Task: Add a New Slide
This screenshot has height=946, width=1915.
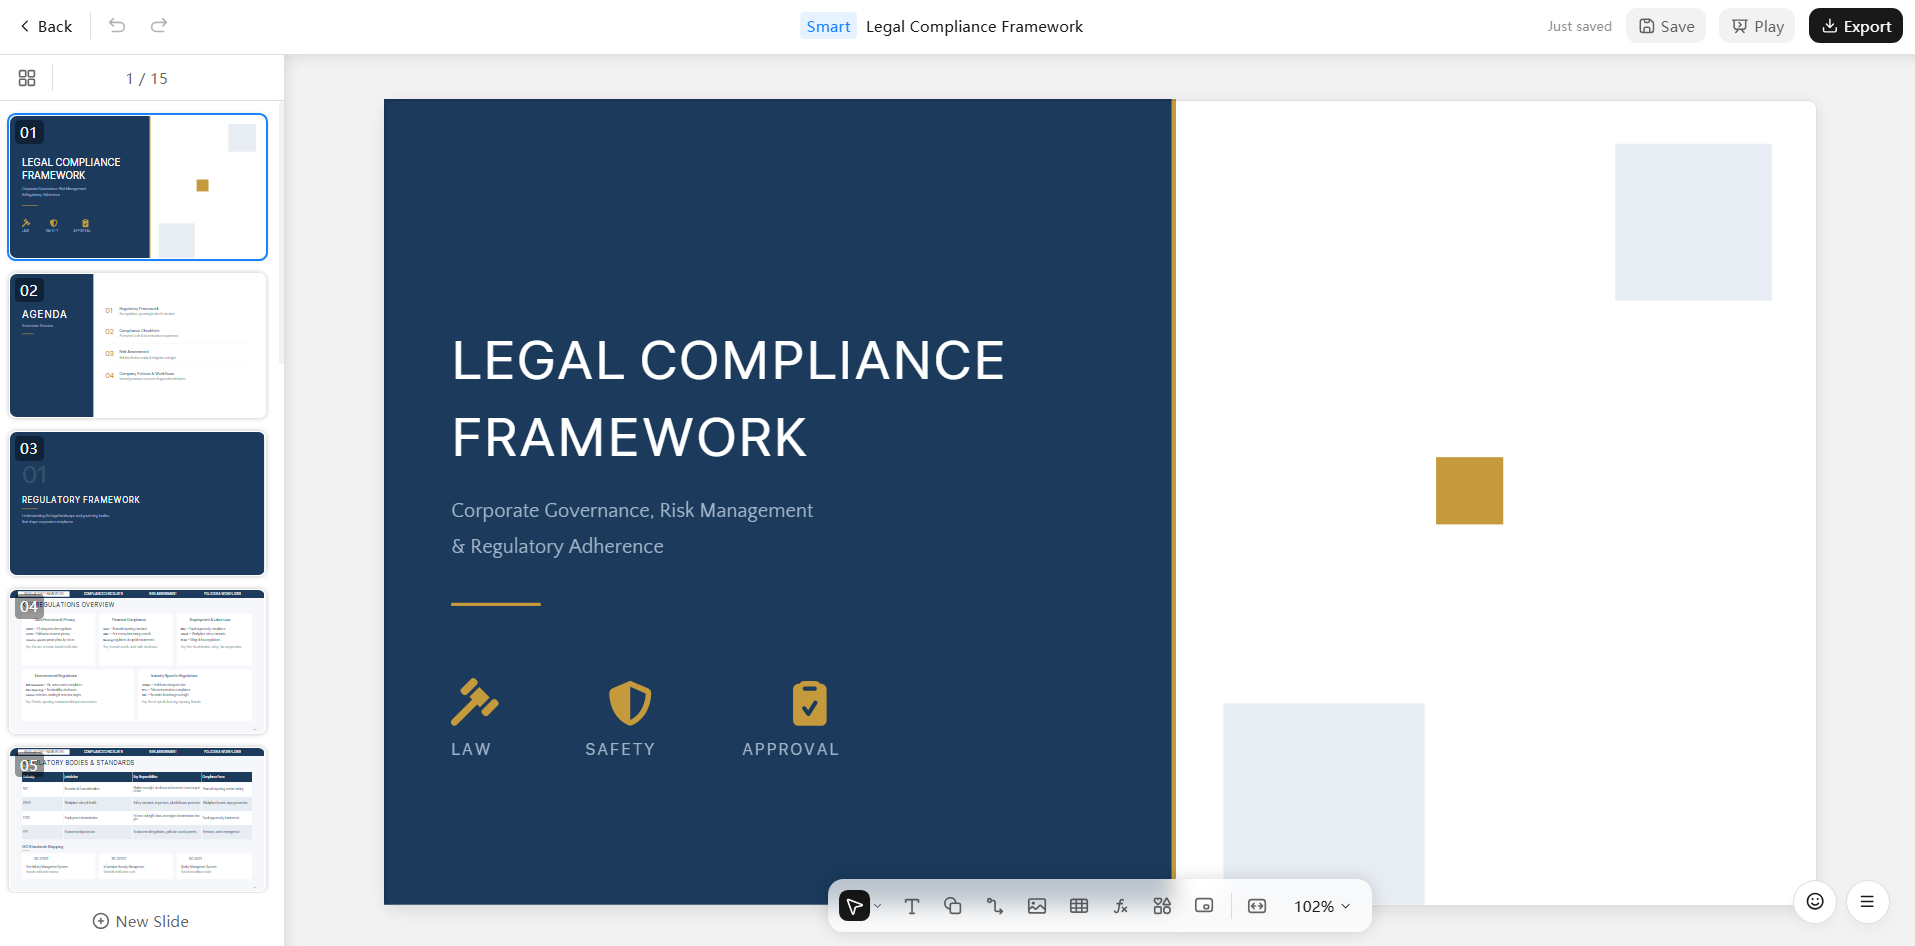Action: point(141,921)
